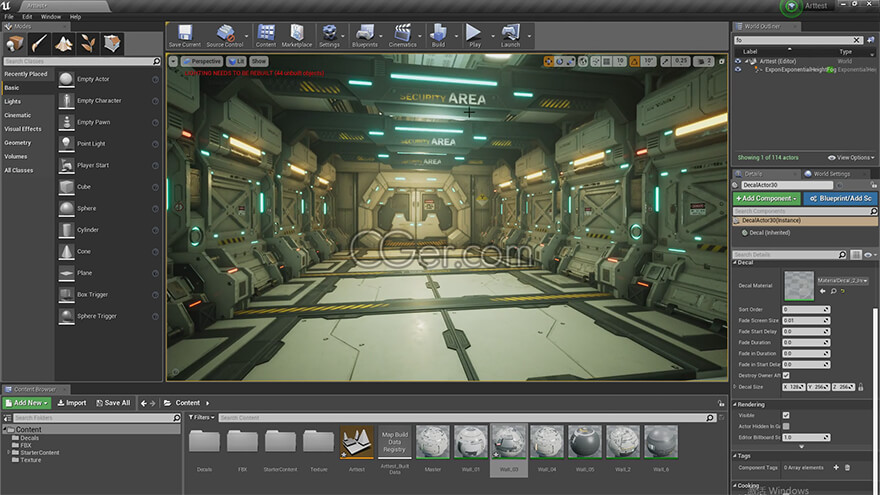The height and width of the screenshot is (495, 880).
Task: Click the Build toolbar icon
Action: 438,35
